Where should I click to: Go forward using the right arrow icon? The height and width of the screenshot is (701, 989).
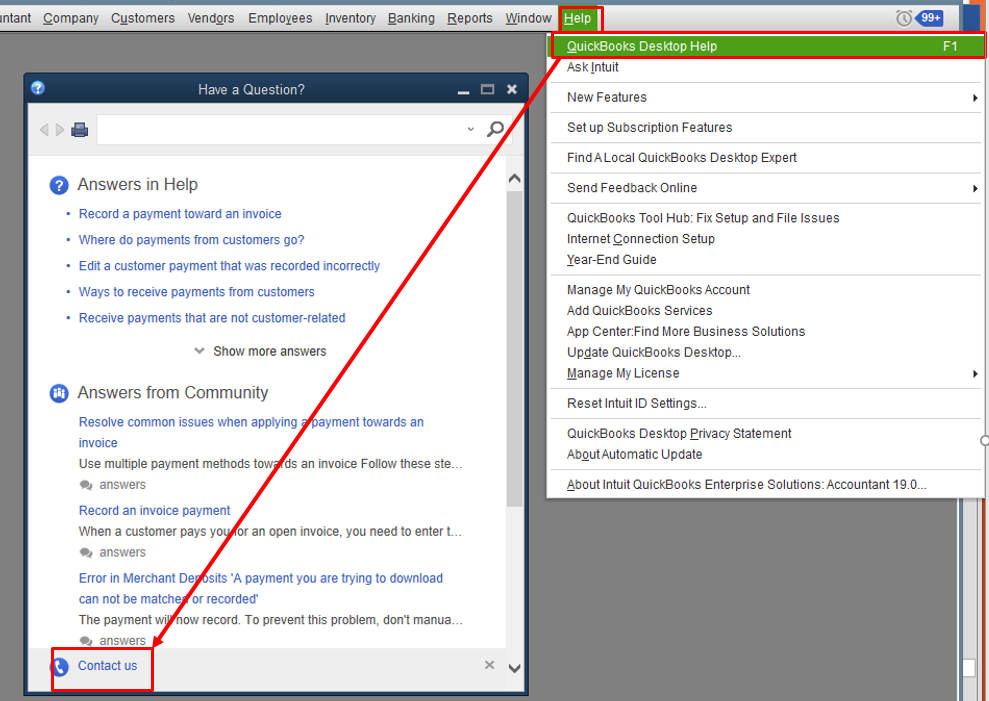point(60,130)
